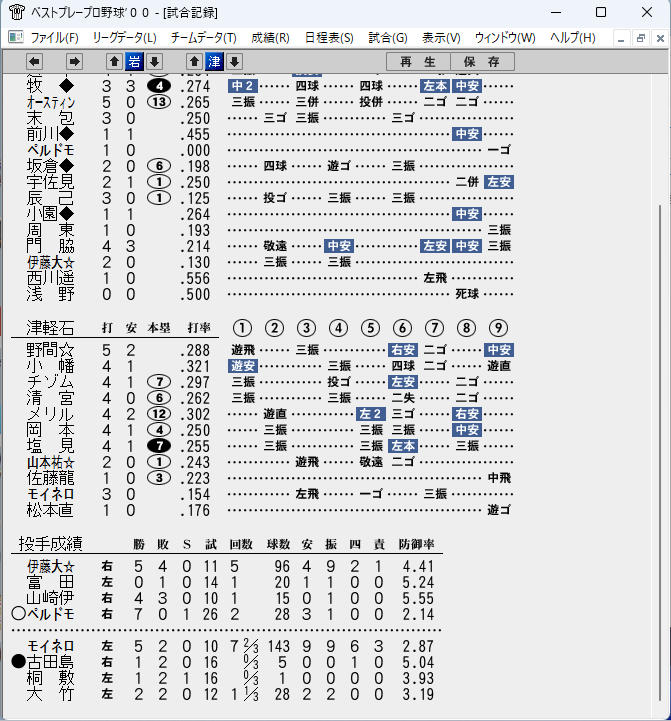Screen dimensions: 671x721
Task: Click the 中2 result for 牧
Action: pyautogui.click(x=242, y=86)
